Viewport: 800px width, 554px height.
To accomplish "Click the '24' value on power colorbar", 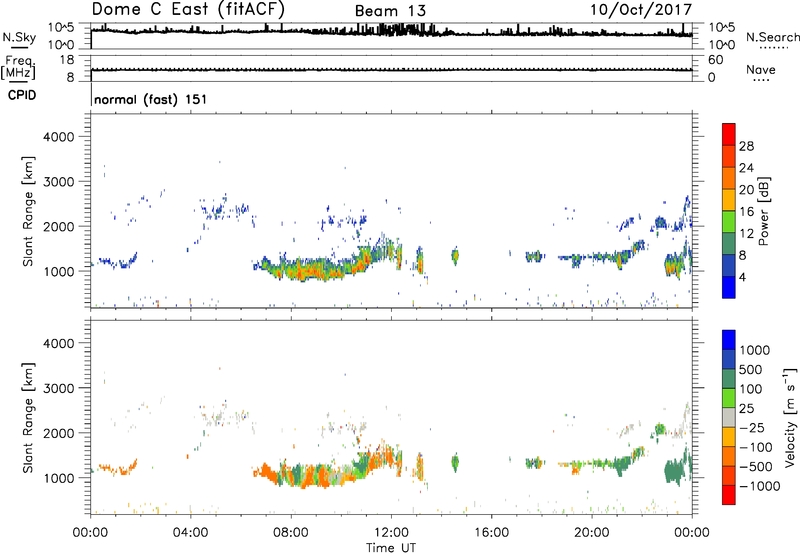I will pos(746,168).
